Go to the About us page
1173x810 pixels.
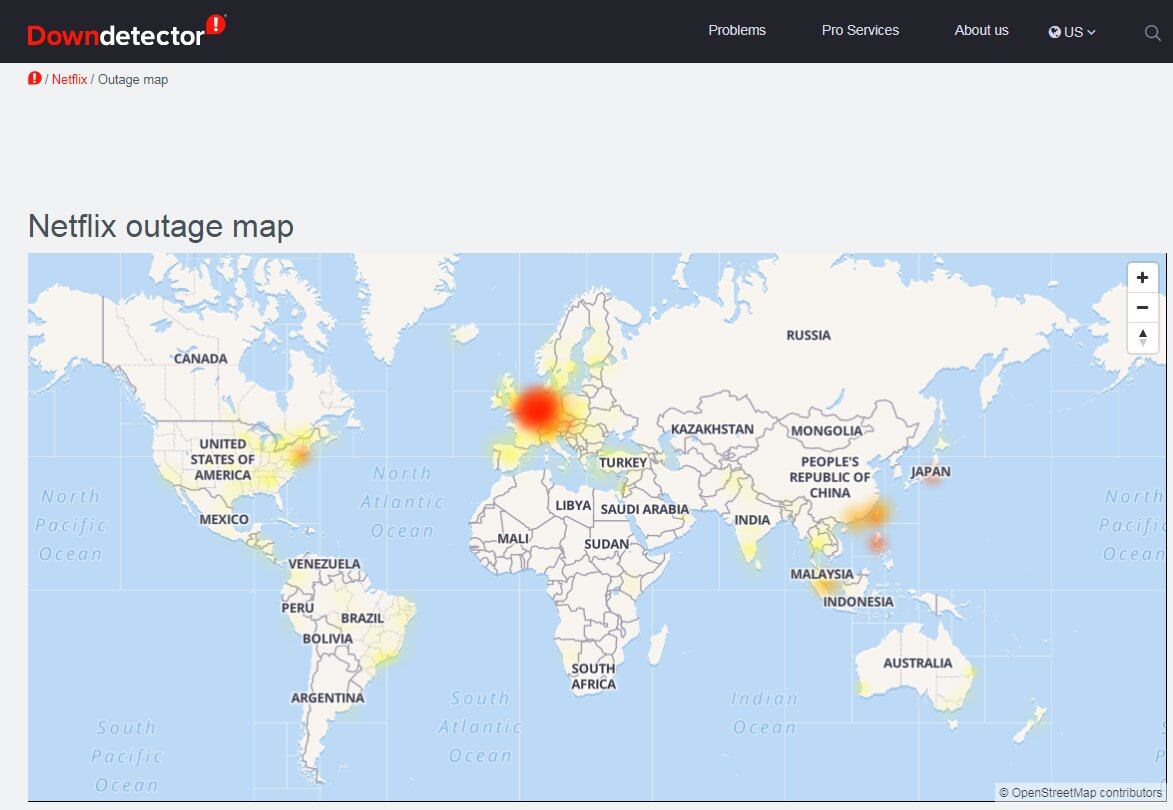pos(981,30)
